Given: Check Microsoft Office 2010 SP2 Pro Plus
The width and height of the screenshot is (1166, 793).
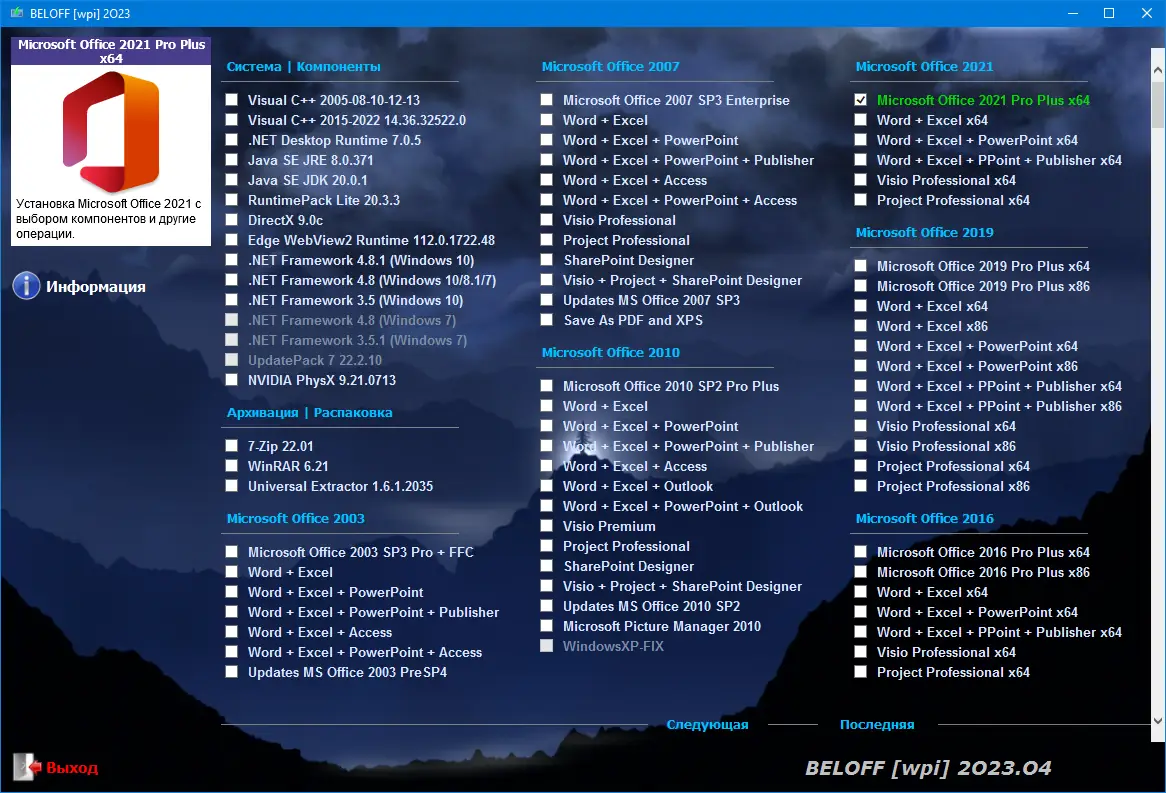Looking at the screenshot, I should [x=547, y=386].
